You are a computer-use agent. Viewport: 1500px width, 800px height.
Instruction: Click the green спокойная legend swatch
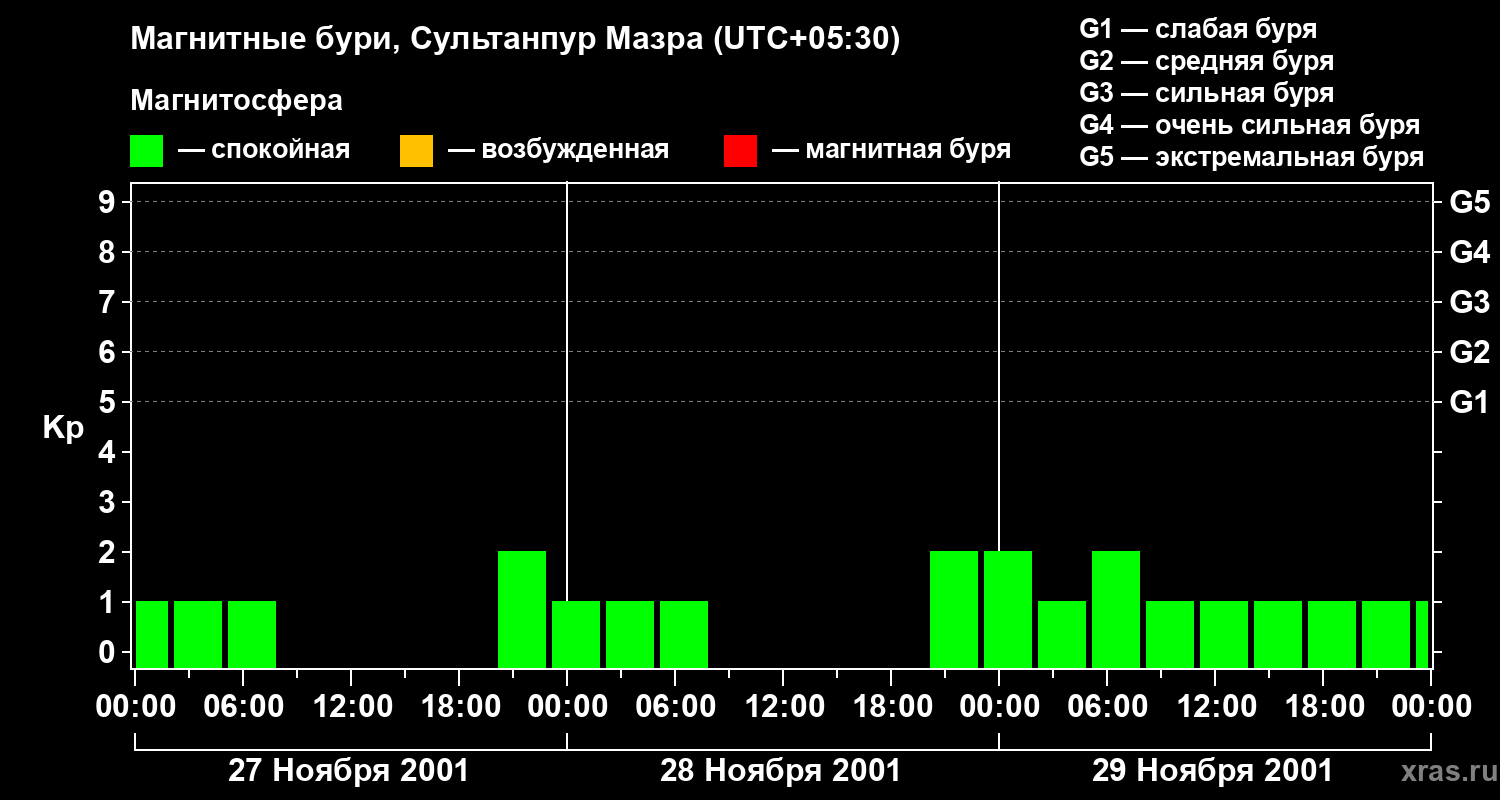[x=146, y=151]
